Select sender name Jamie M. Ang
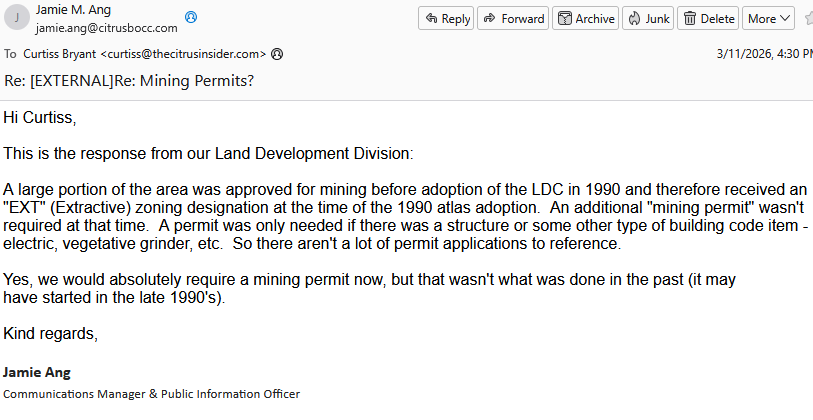This screenshot has width=813, height=420. tap(76, 10)
